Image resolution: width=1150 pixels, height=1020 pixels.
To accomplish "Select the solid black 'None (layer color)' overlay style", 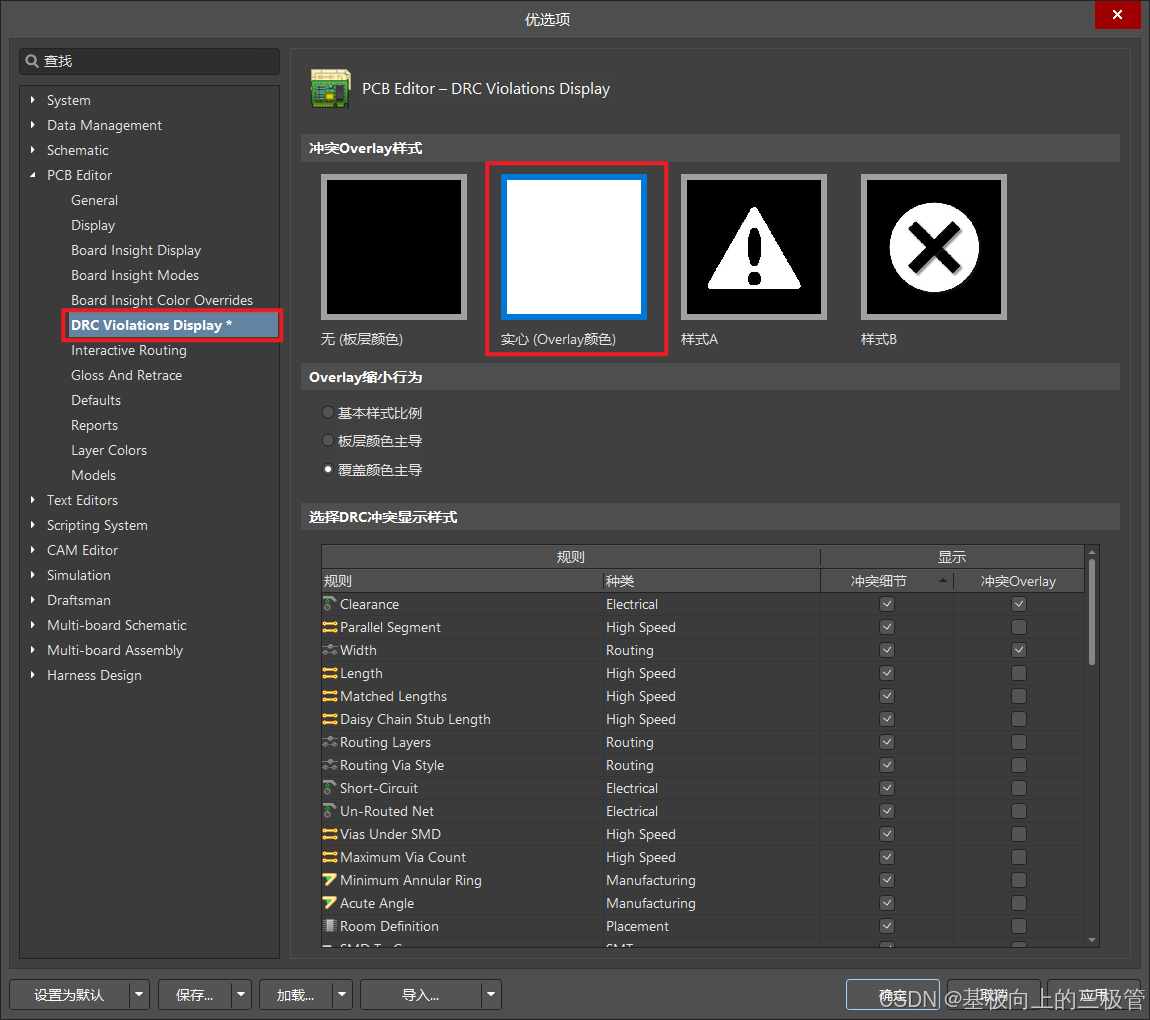I will pos(394,247).
